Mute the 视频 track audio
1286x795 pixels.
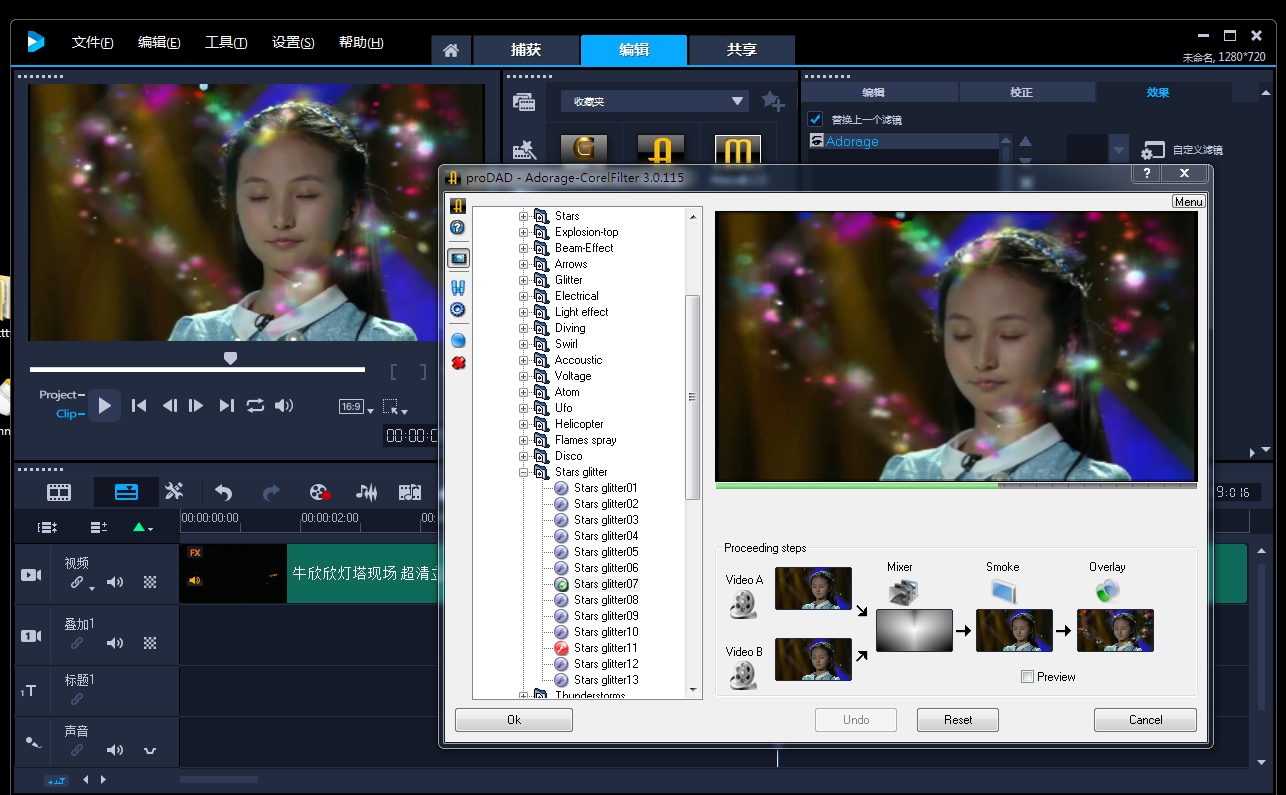[115, 582]
